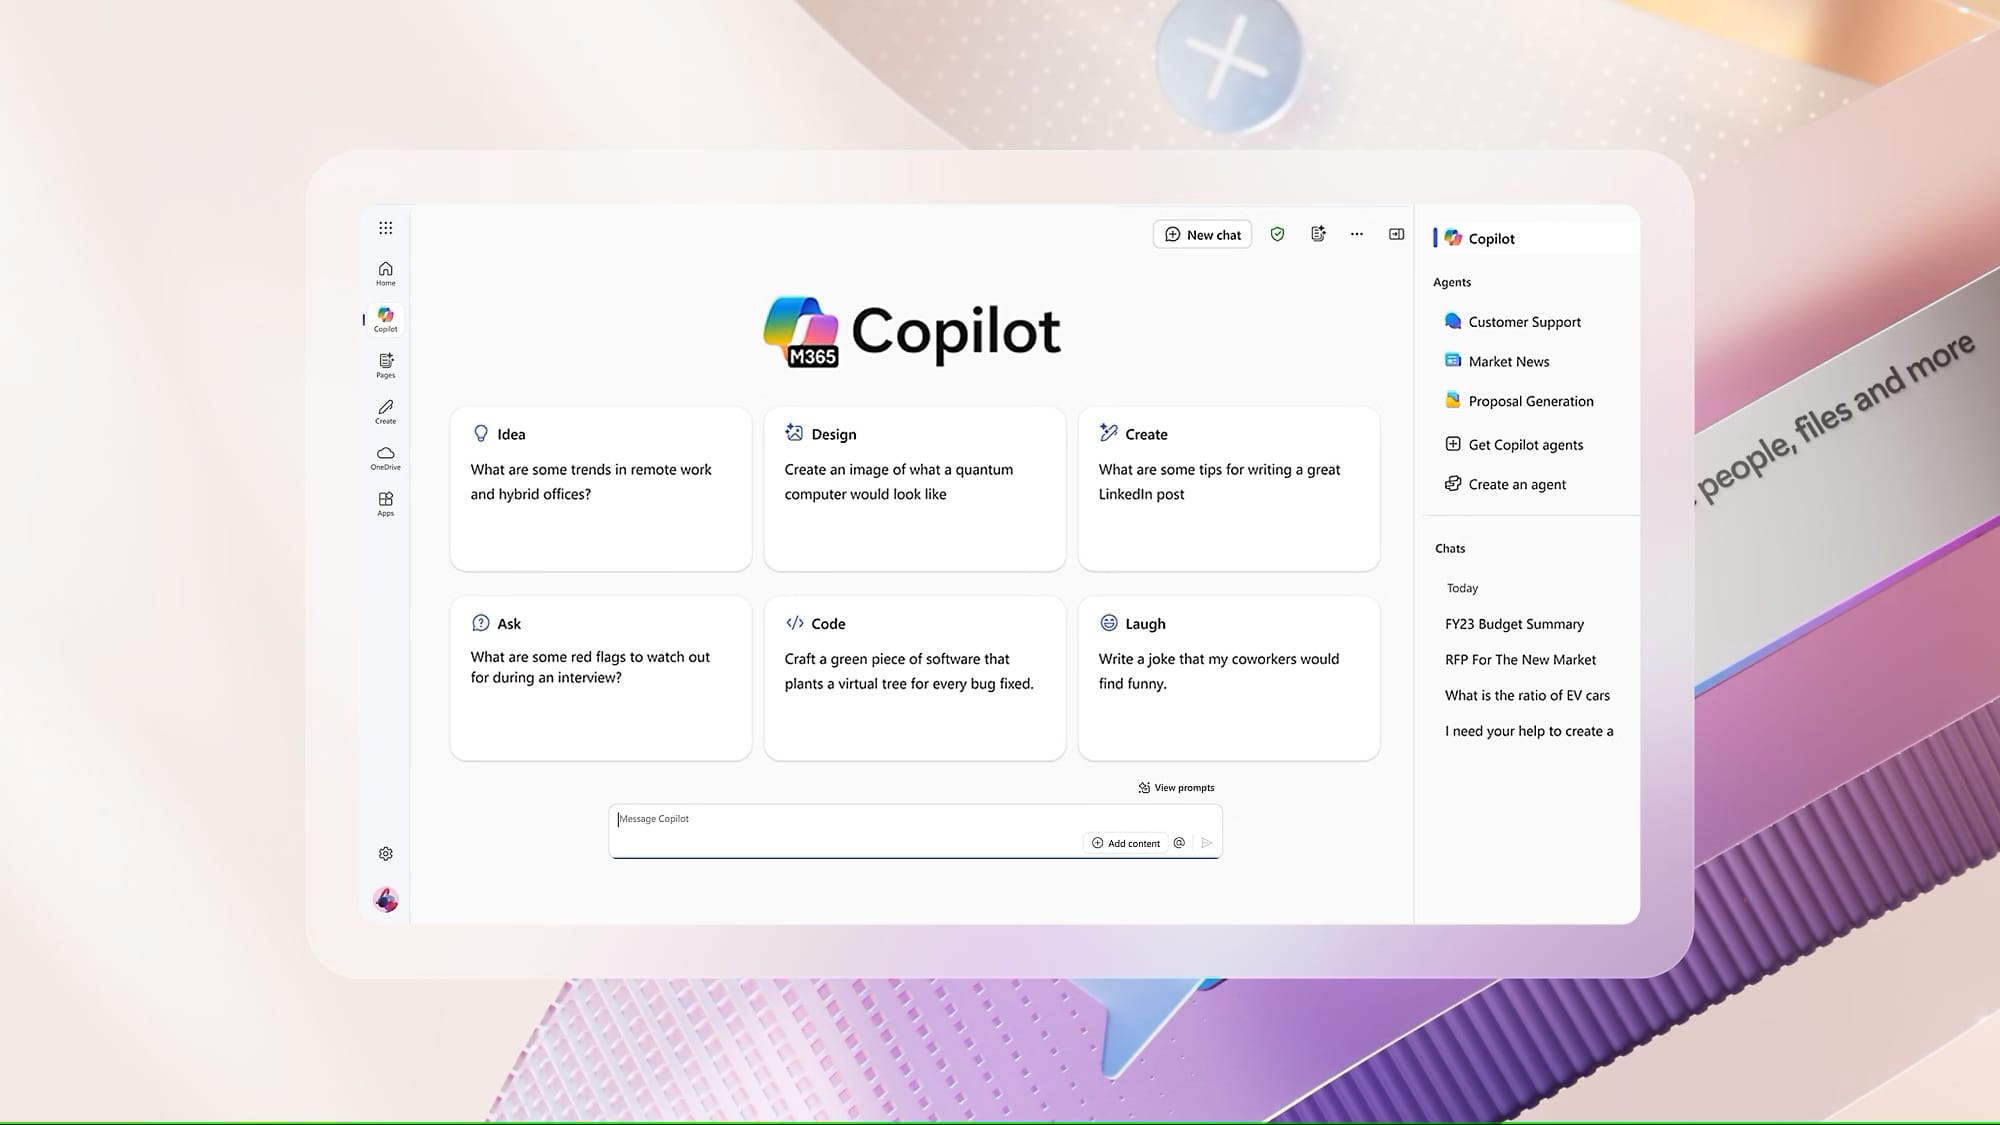This screenshot has width=2000, height=1125.
Task: Open the RFP For The New Market chat
Action: (x=1520, y=660)
